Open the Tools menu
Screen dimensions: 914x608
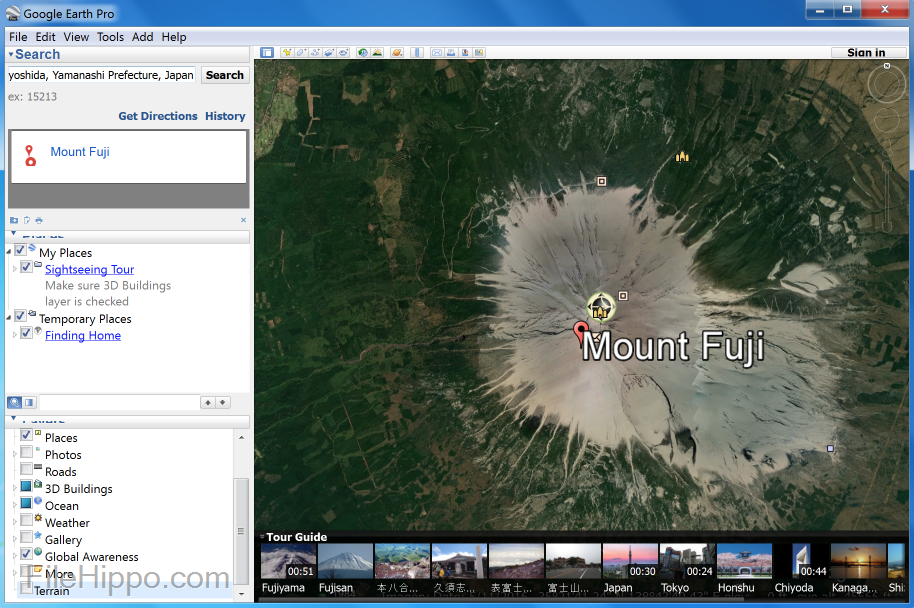pos(110,37)
